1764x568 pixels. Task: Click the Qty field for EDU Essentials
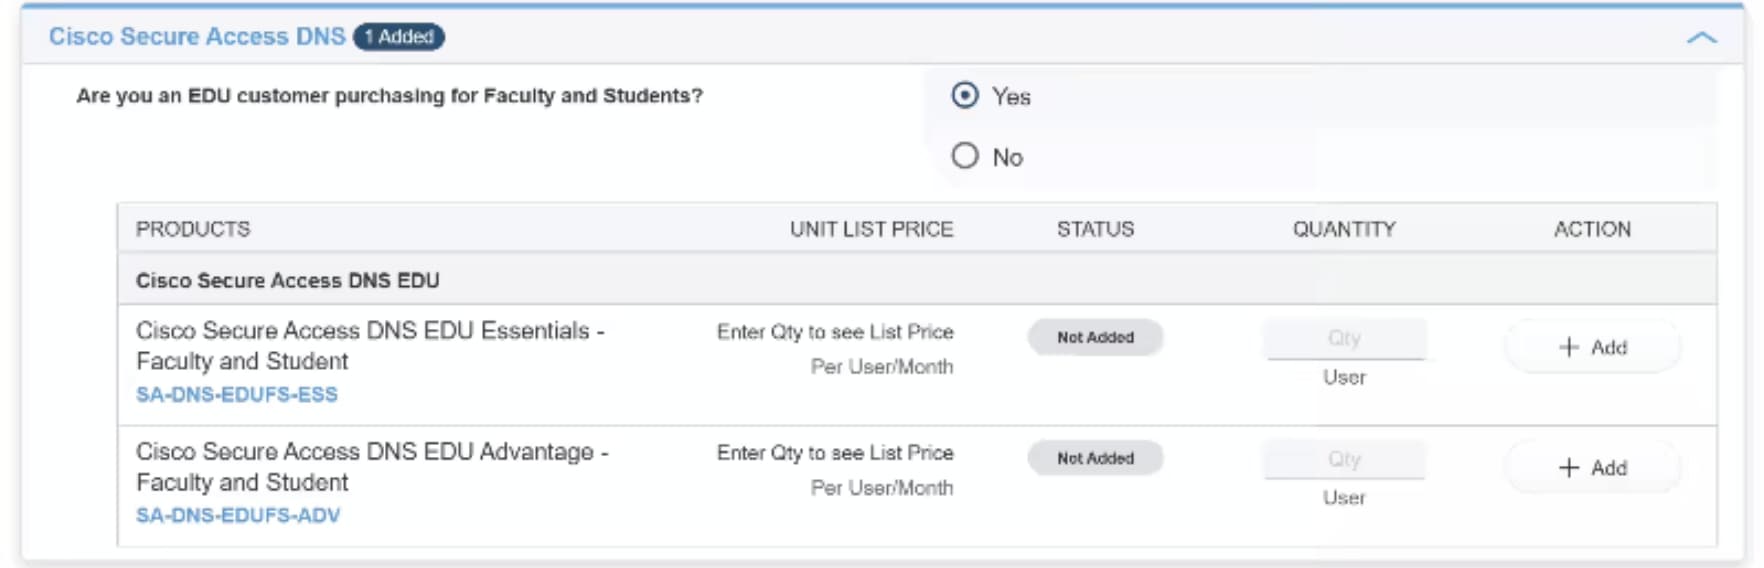coord(1344,338)
